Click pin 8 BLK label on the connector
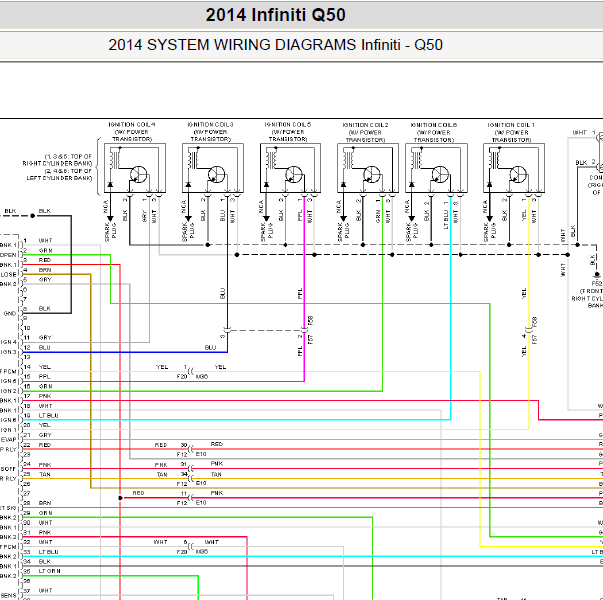This screenshot has height=600, width=603. (45, 308)
